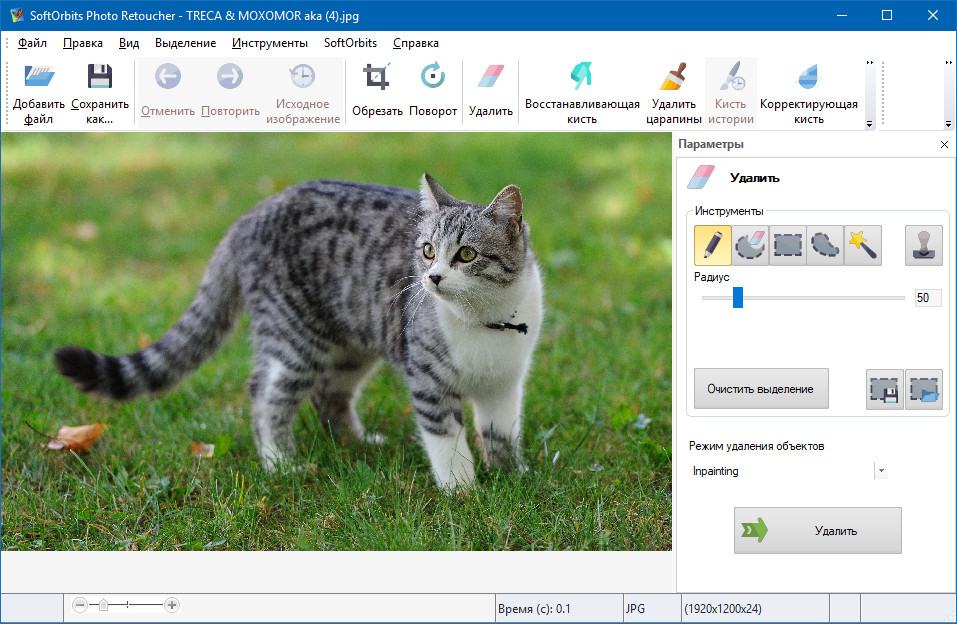Open the Инструменты menu
The height and width of the screenshot is (624, 957).
pos(270,43)
